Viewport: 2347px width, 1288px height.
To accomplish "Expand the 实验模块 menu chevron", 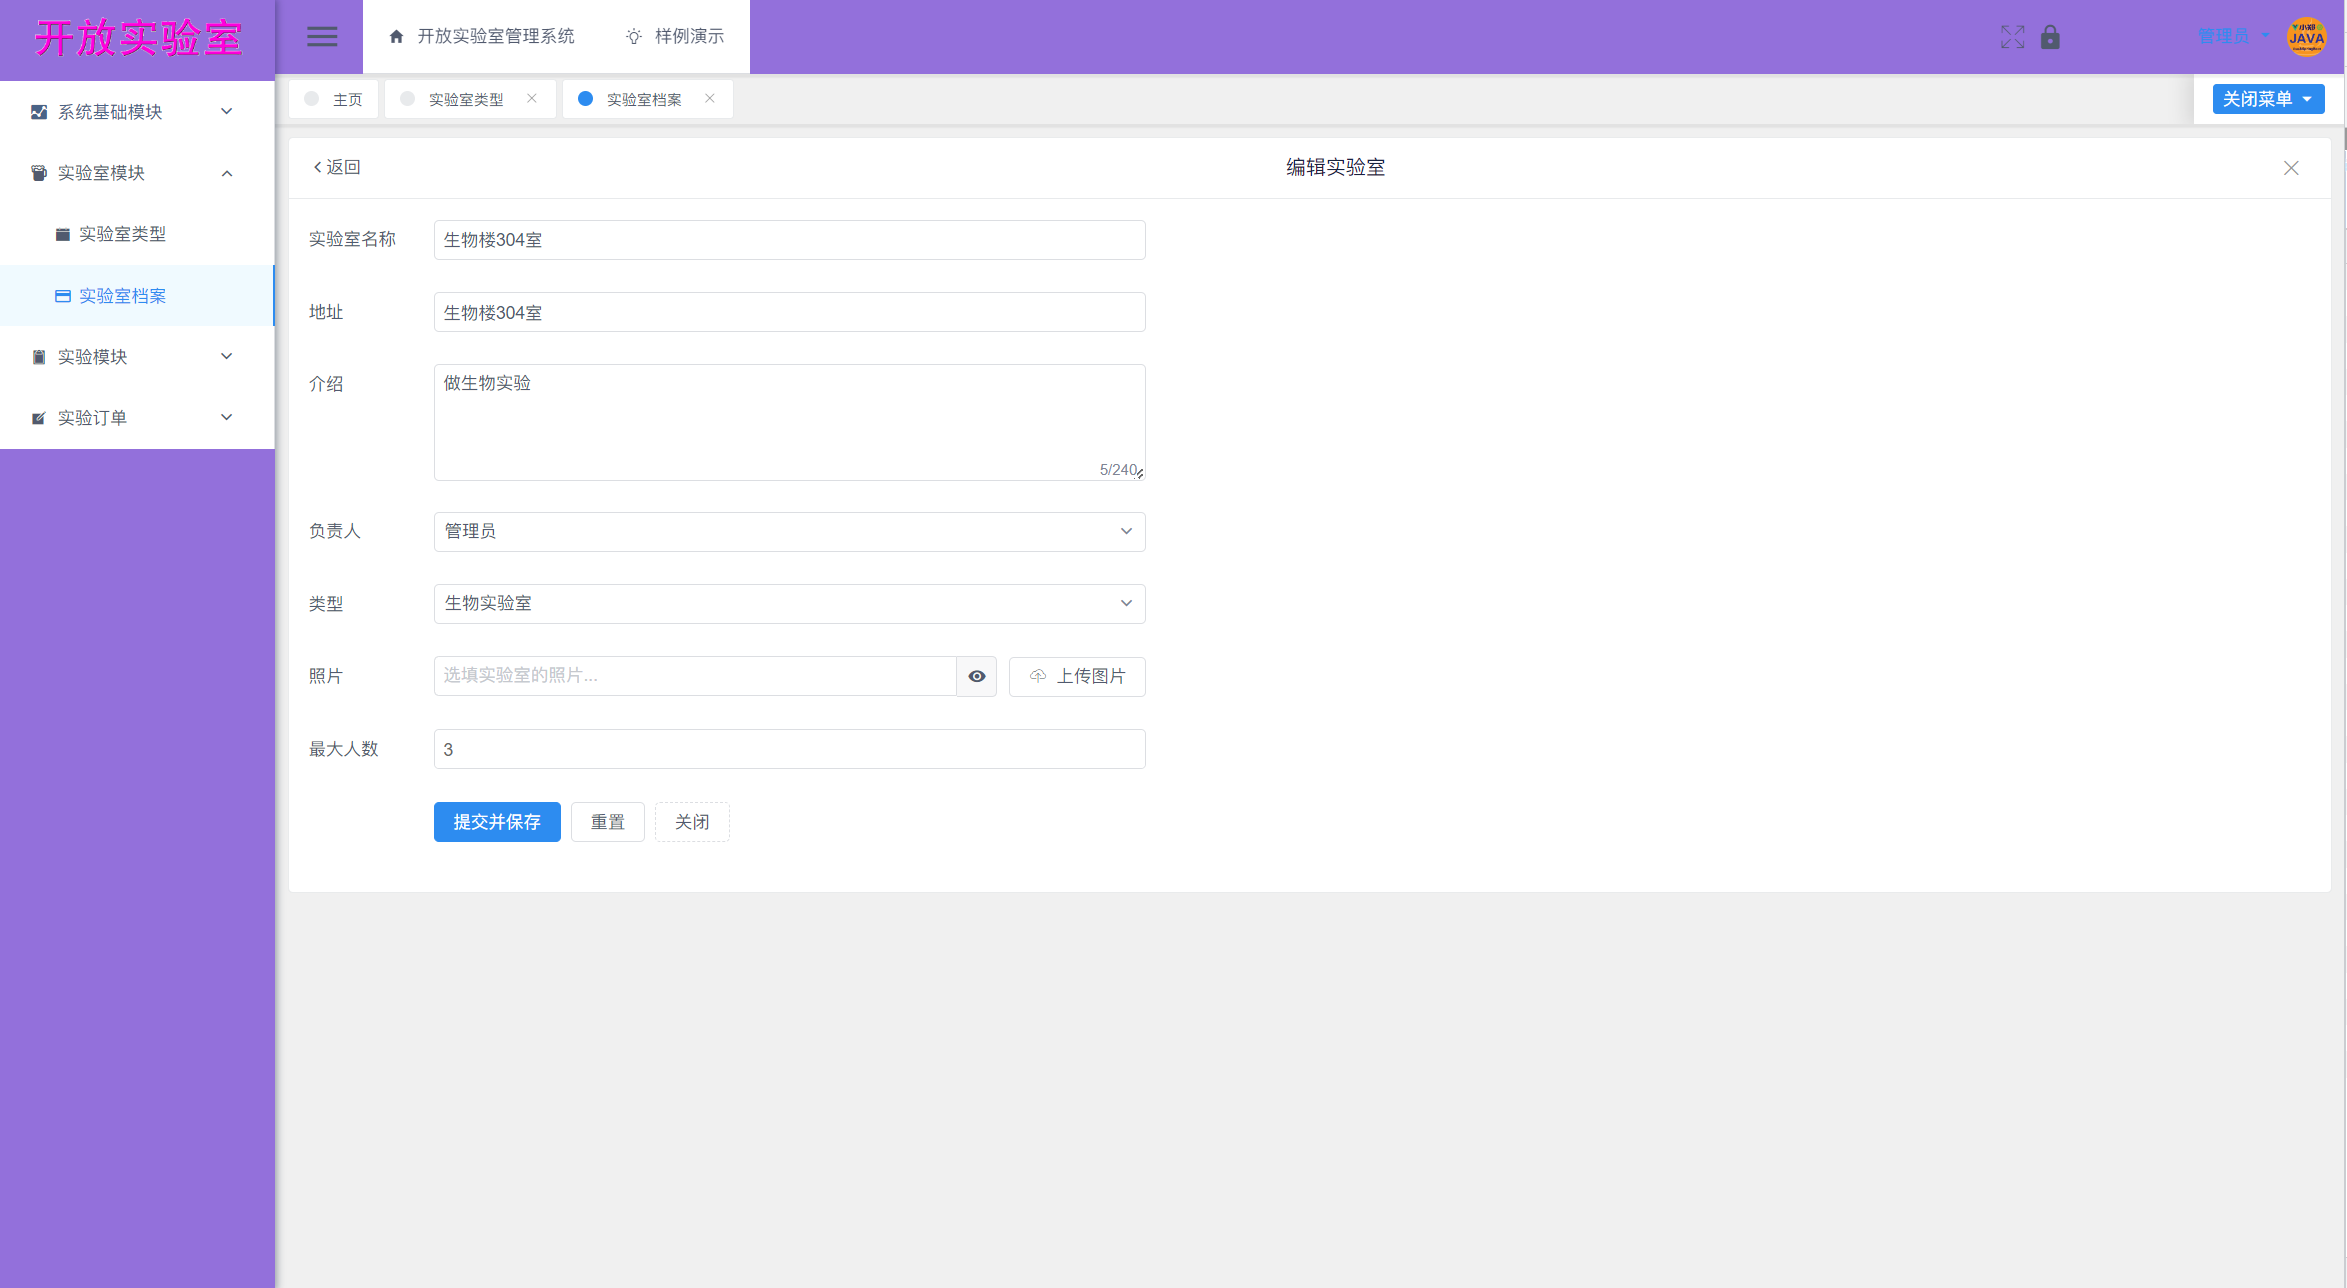I will (x=227, y=356).
